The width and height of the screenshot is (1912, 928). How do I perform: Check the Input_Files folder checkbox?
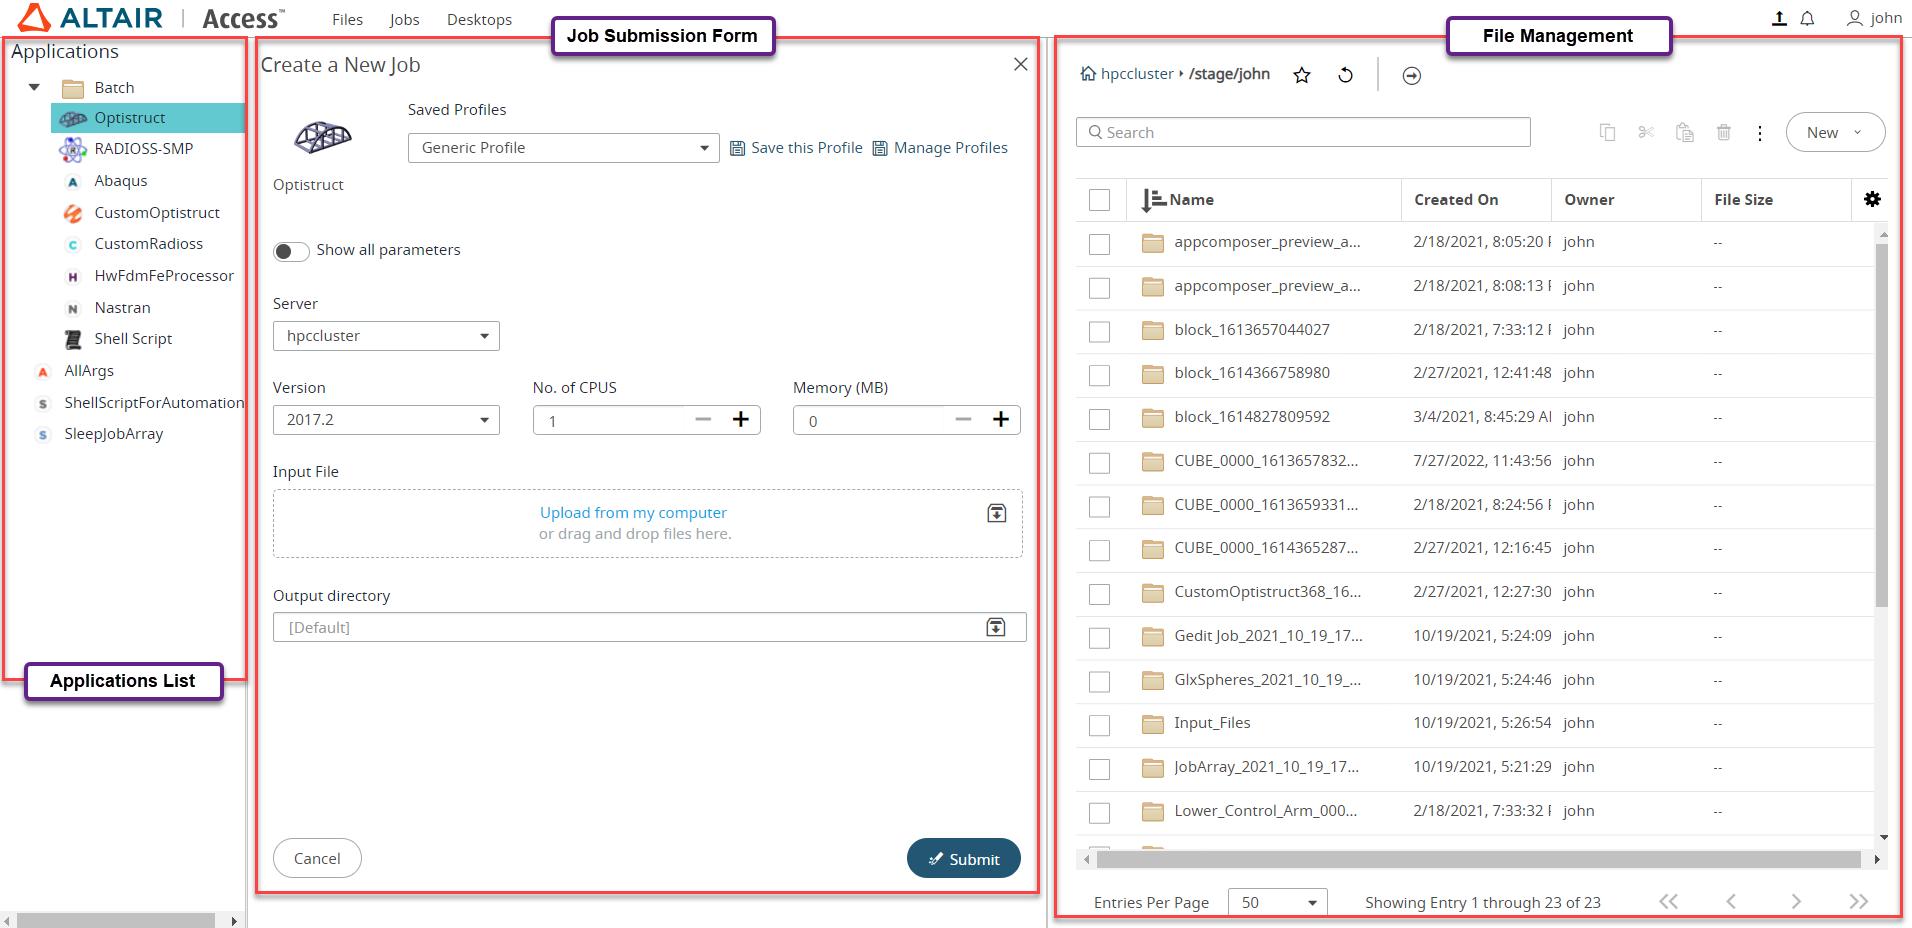[x=1100, y=725]
